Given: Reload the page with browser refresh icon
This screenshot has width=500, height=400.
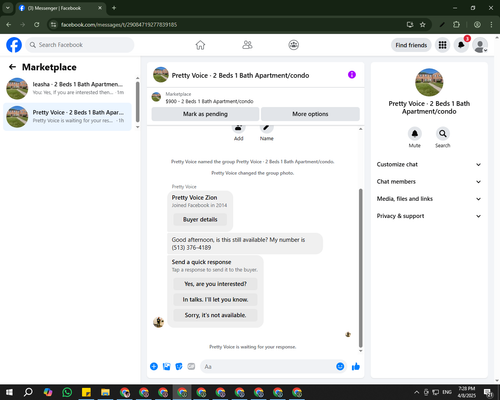Looking at the screenshot, I should (x=37, y=25).
